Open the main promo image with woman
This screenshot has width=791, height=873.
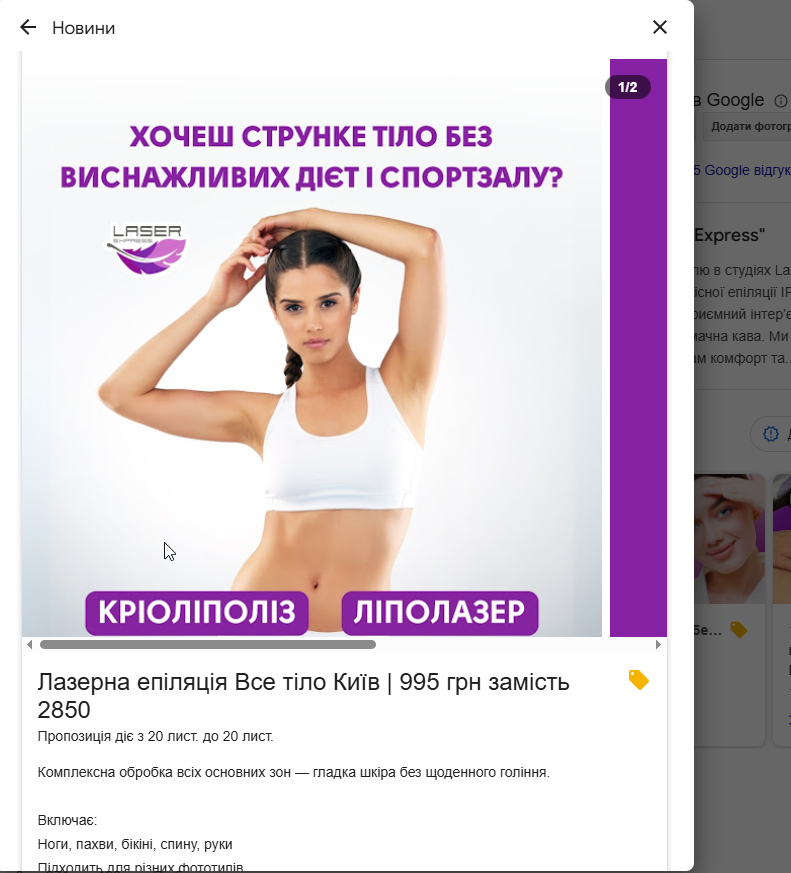click(x=312, y=348)
